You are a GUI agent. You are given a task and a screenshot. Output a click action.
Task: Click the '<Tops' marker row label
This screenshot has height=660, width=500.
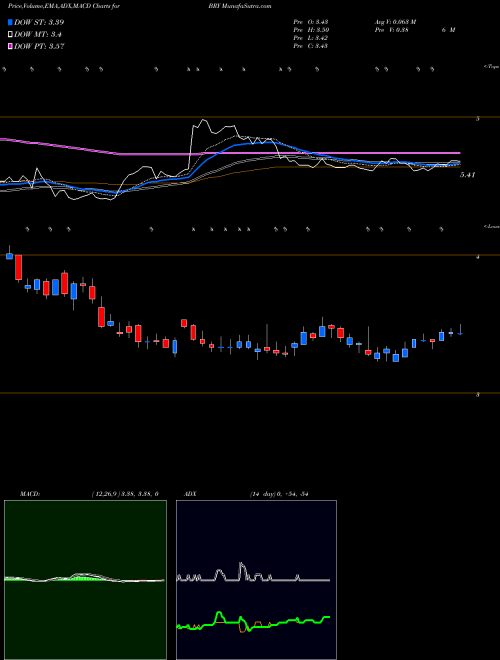[x=492, y=67]
